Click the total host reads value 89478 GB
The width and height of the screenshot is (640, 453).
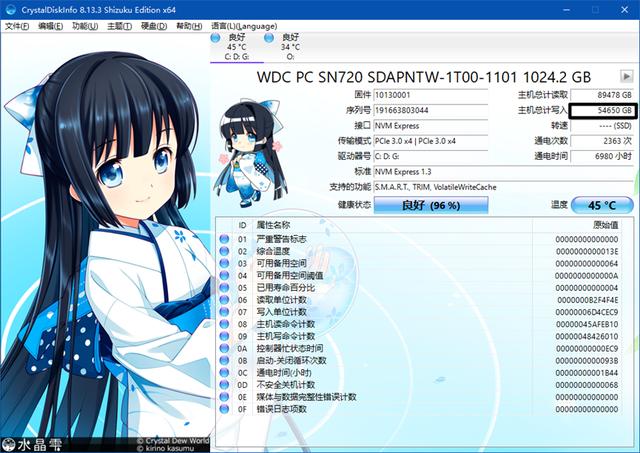click(602, 95)
